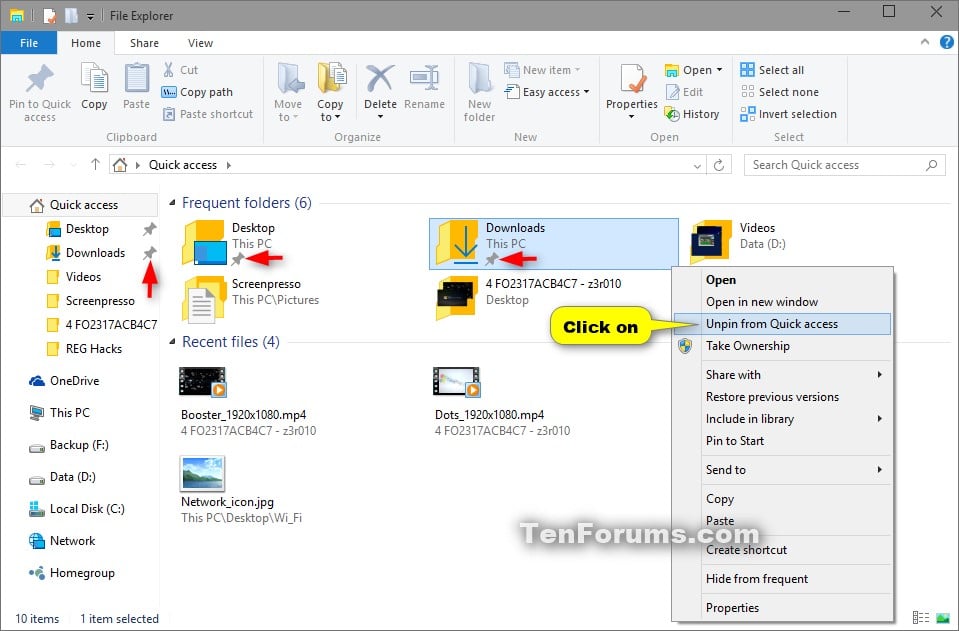The image size is (959, 631).
Task: Open the Help question mark icon
Action: click(946, 42)
